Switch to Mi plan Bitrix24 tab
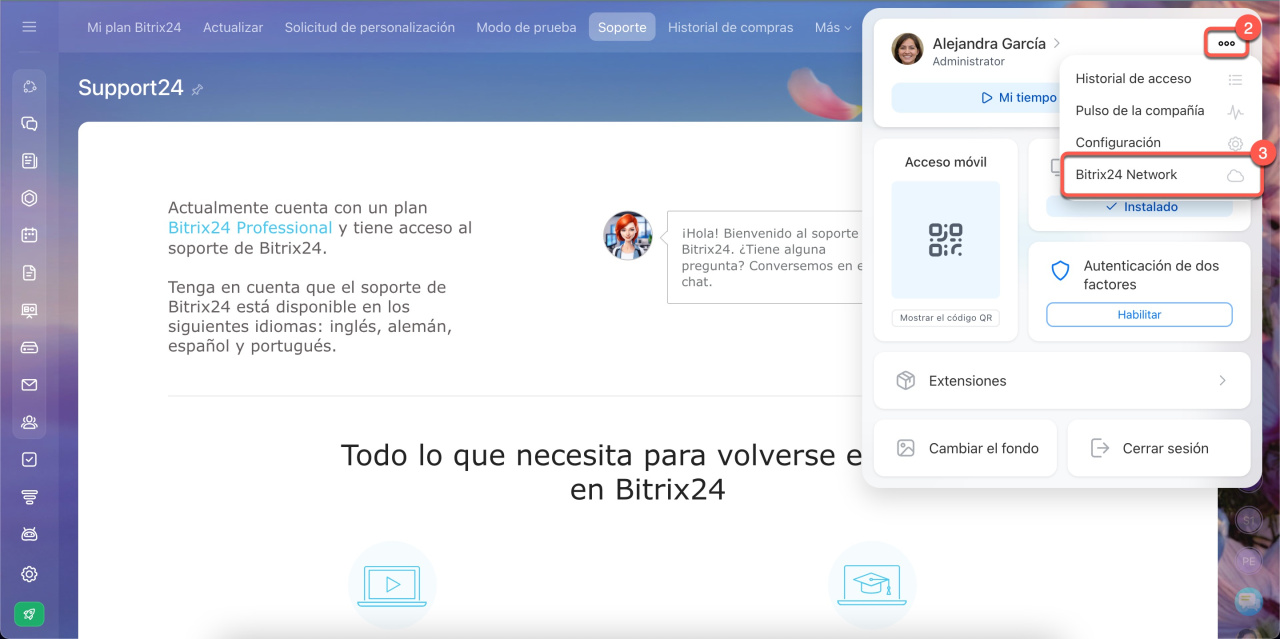1280x639 pixels. click(x=134, y=27)
